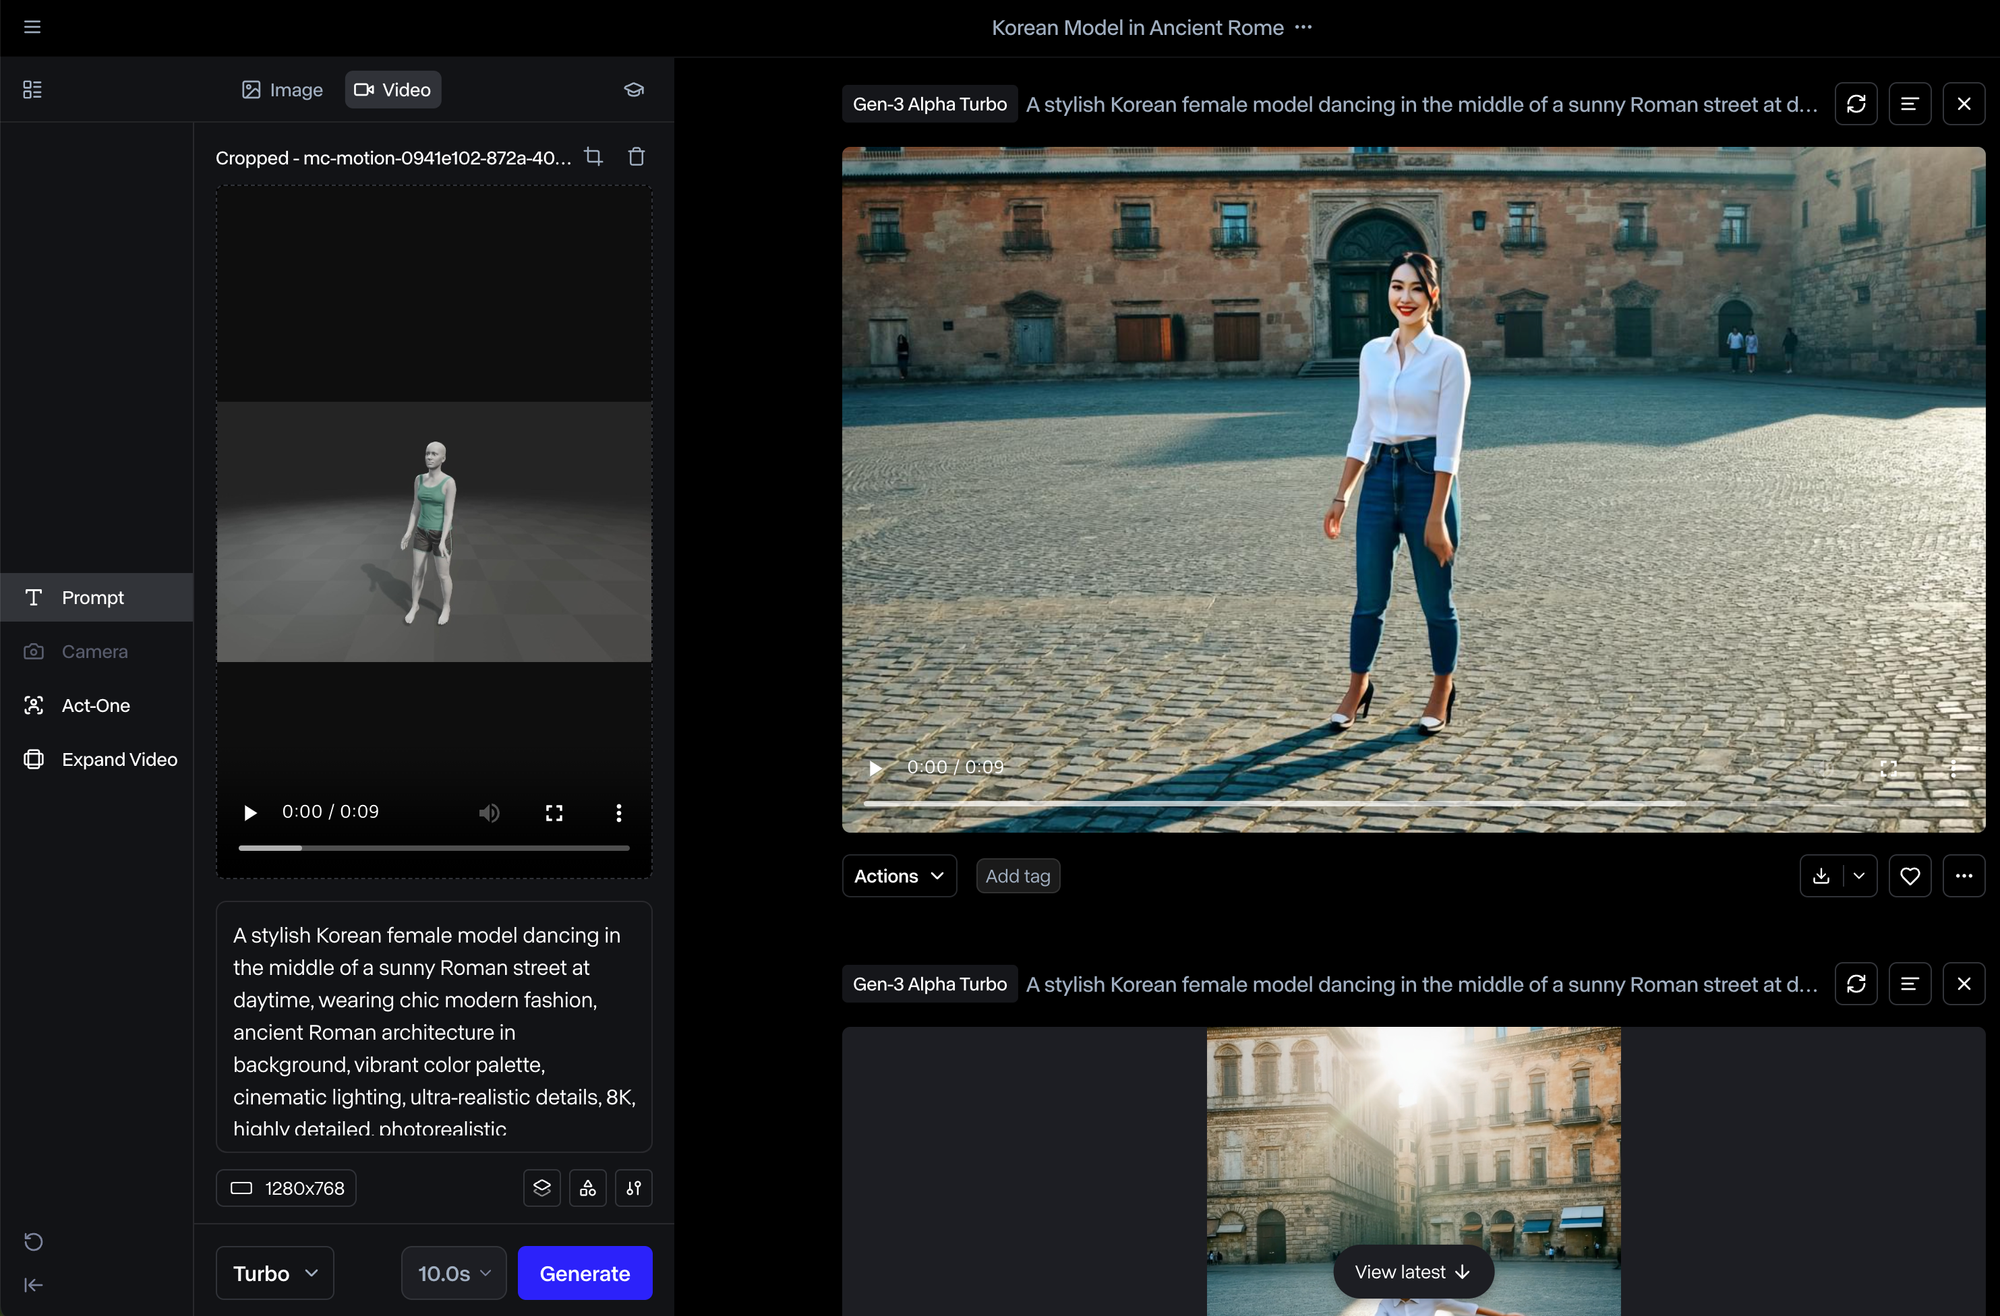This screenshot has height=1316, width=2000.
Task: Select Act-One in the sidebar
Action: tap(96, 706)
